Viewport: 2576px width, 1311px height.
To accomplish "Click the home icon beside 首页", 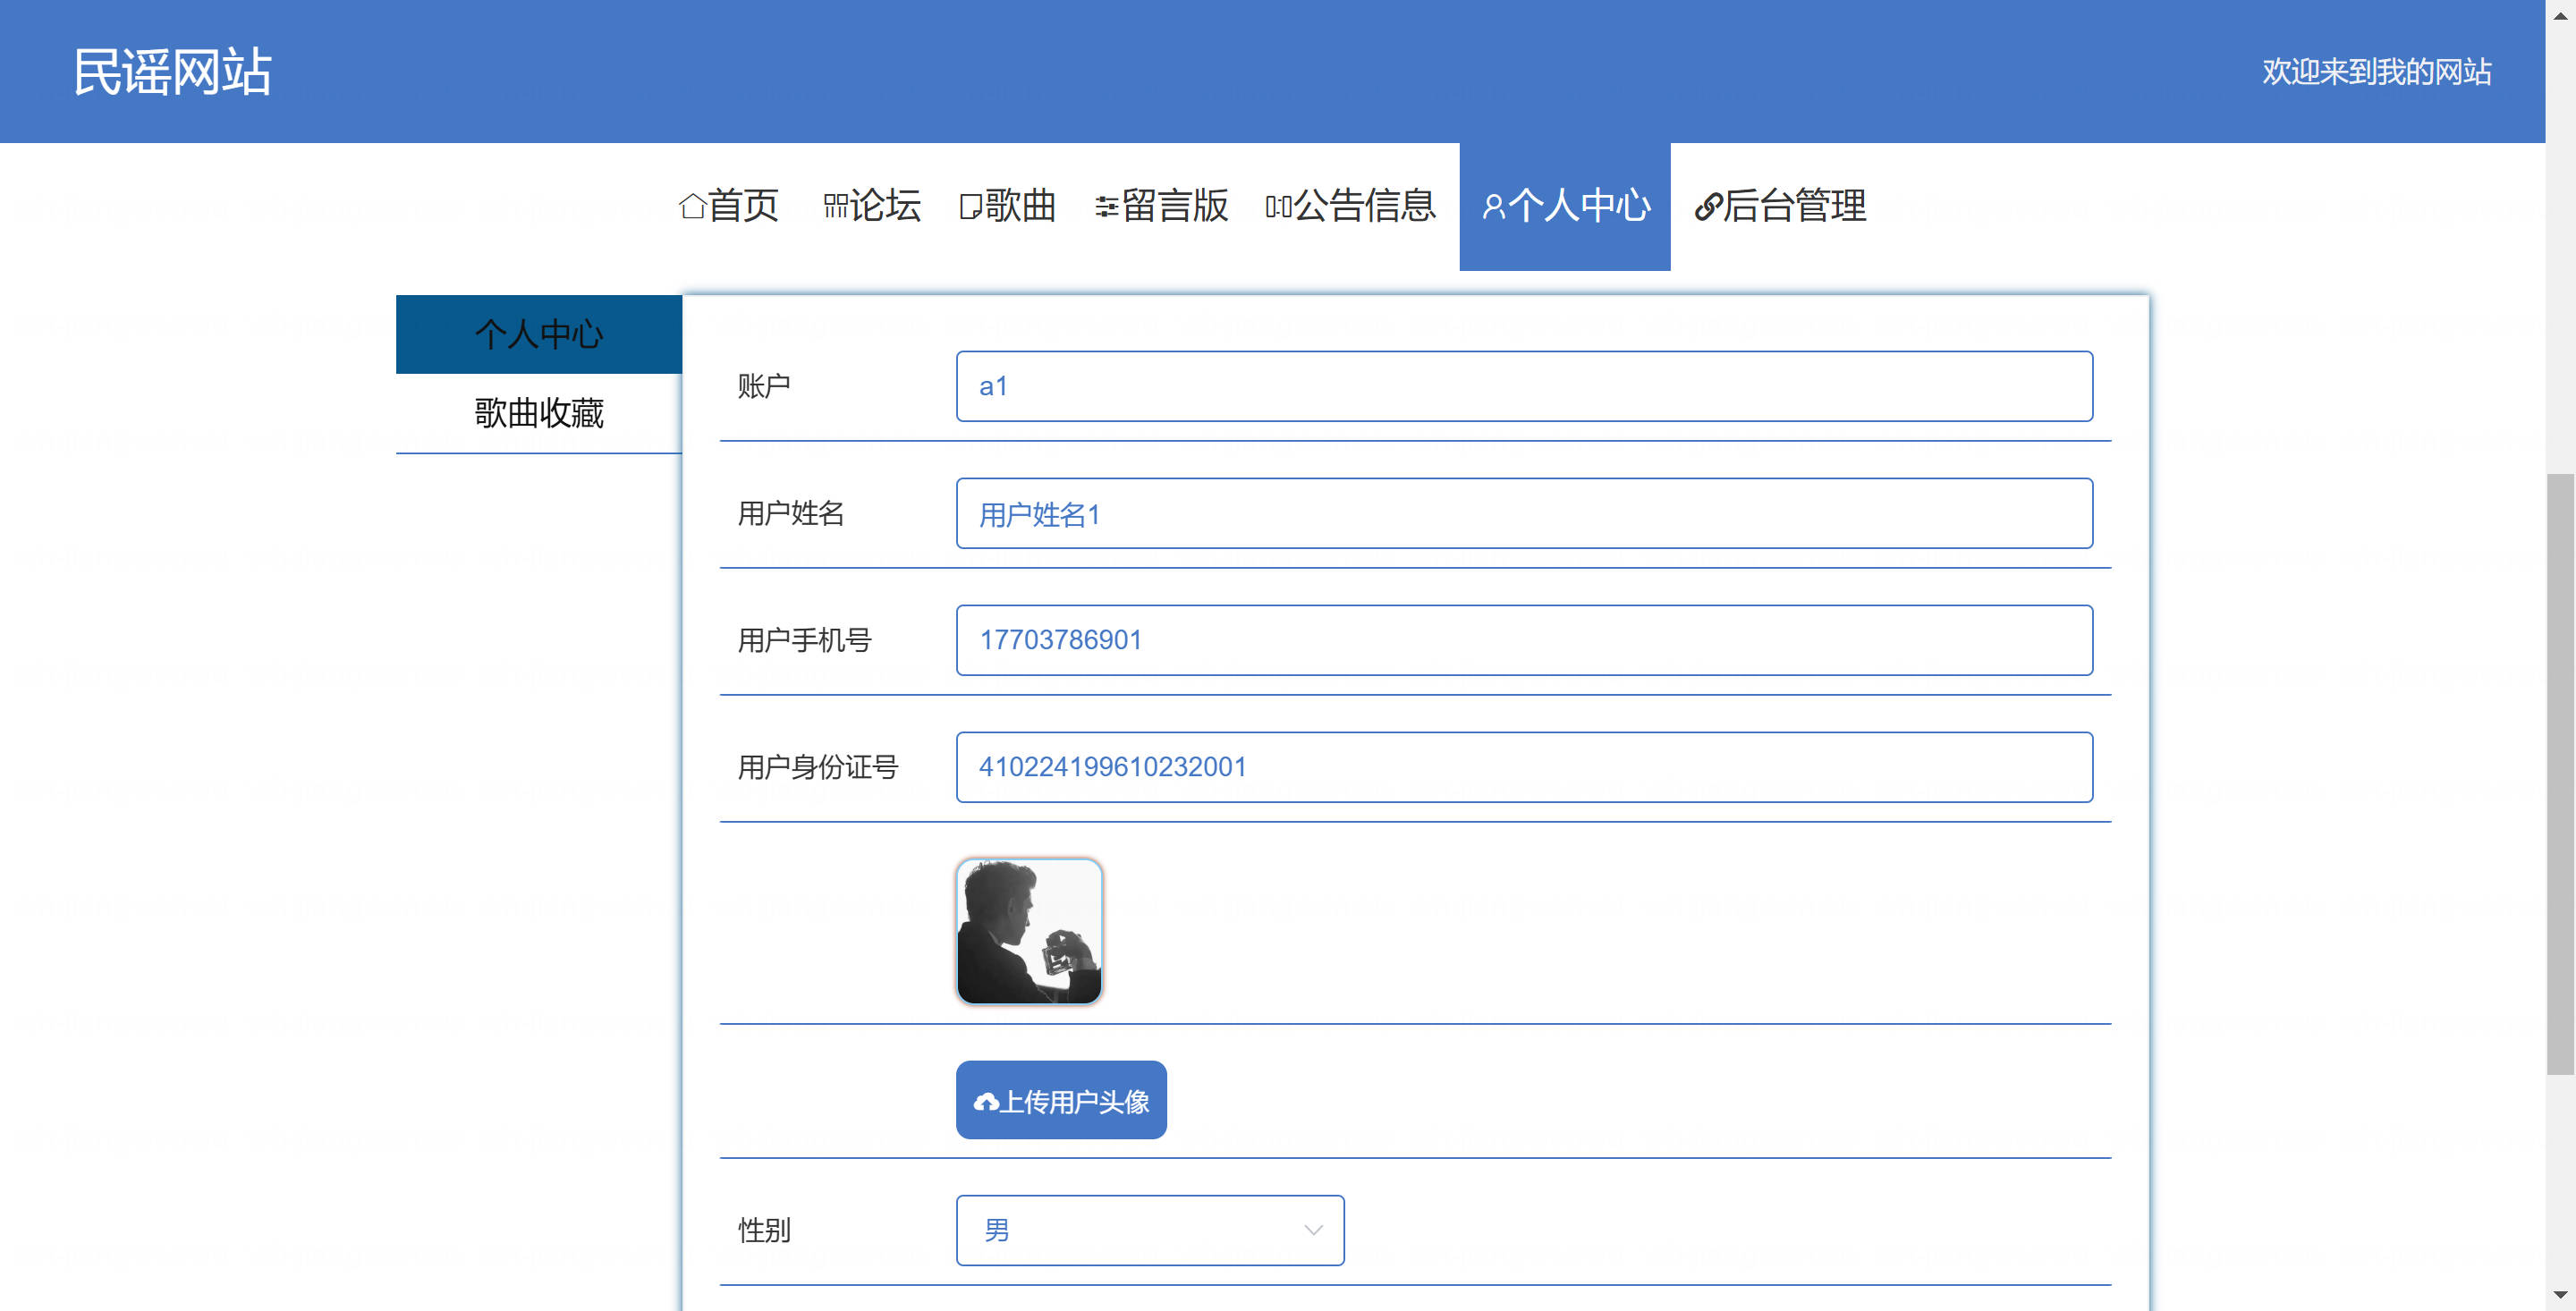I will [692, 207].
